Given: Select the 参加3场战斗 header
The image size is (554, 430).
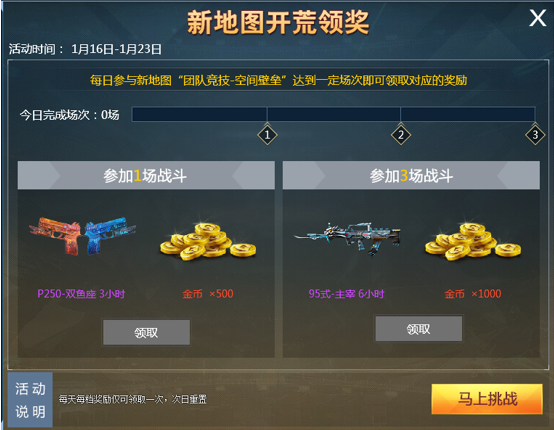Looking at the screenshot, I should (x=411, y=175).
